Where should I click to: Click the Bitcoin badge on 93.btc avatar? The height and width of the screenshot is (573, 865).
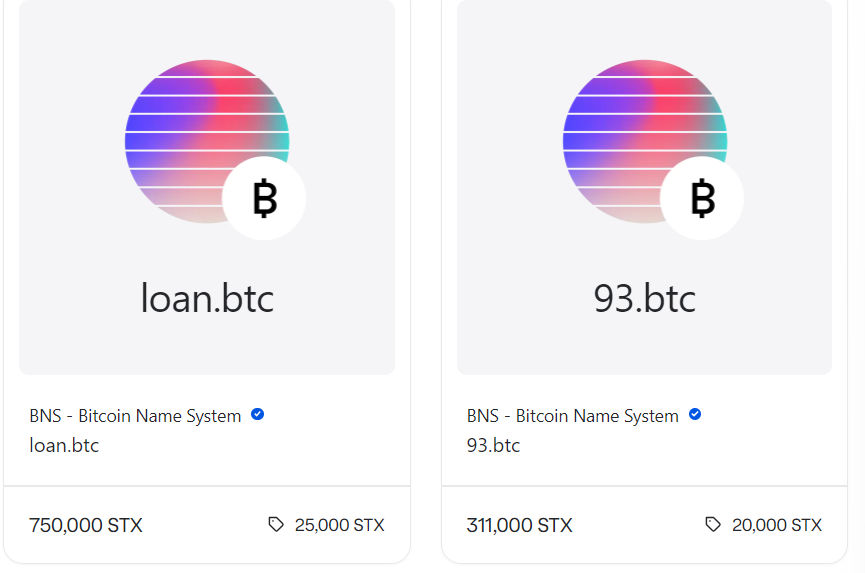702,198
